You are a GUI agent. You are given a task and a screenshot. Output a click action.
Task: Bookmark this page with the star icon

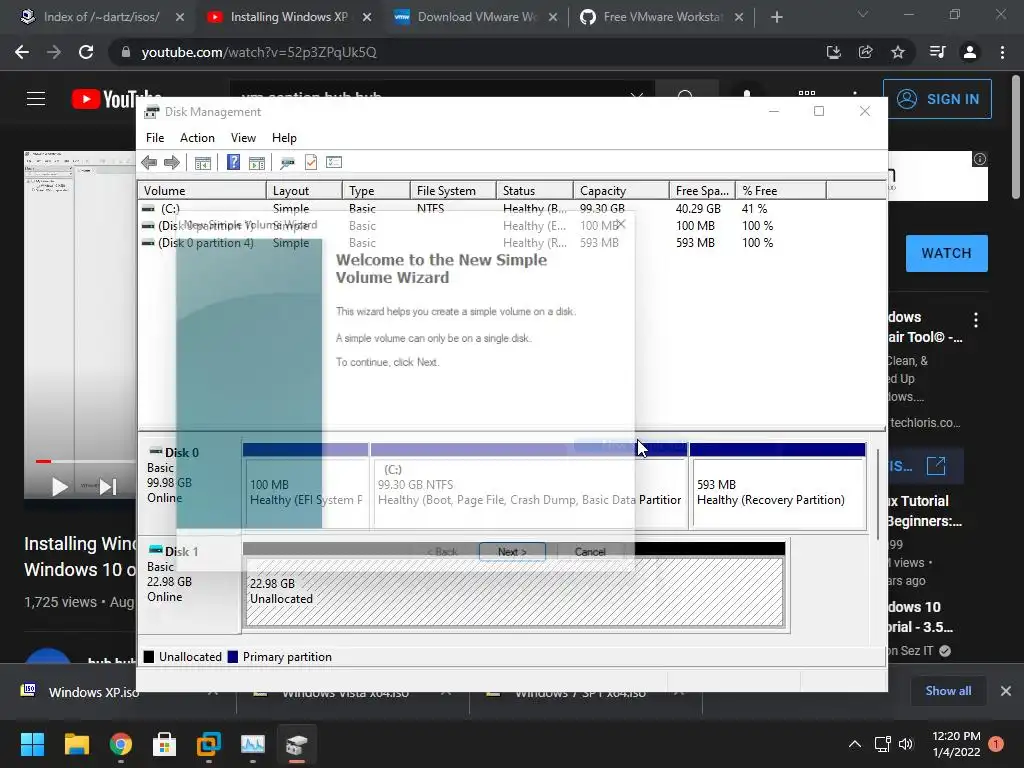coord(898,52)
